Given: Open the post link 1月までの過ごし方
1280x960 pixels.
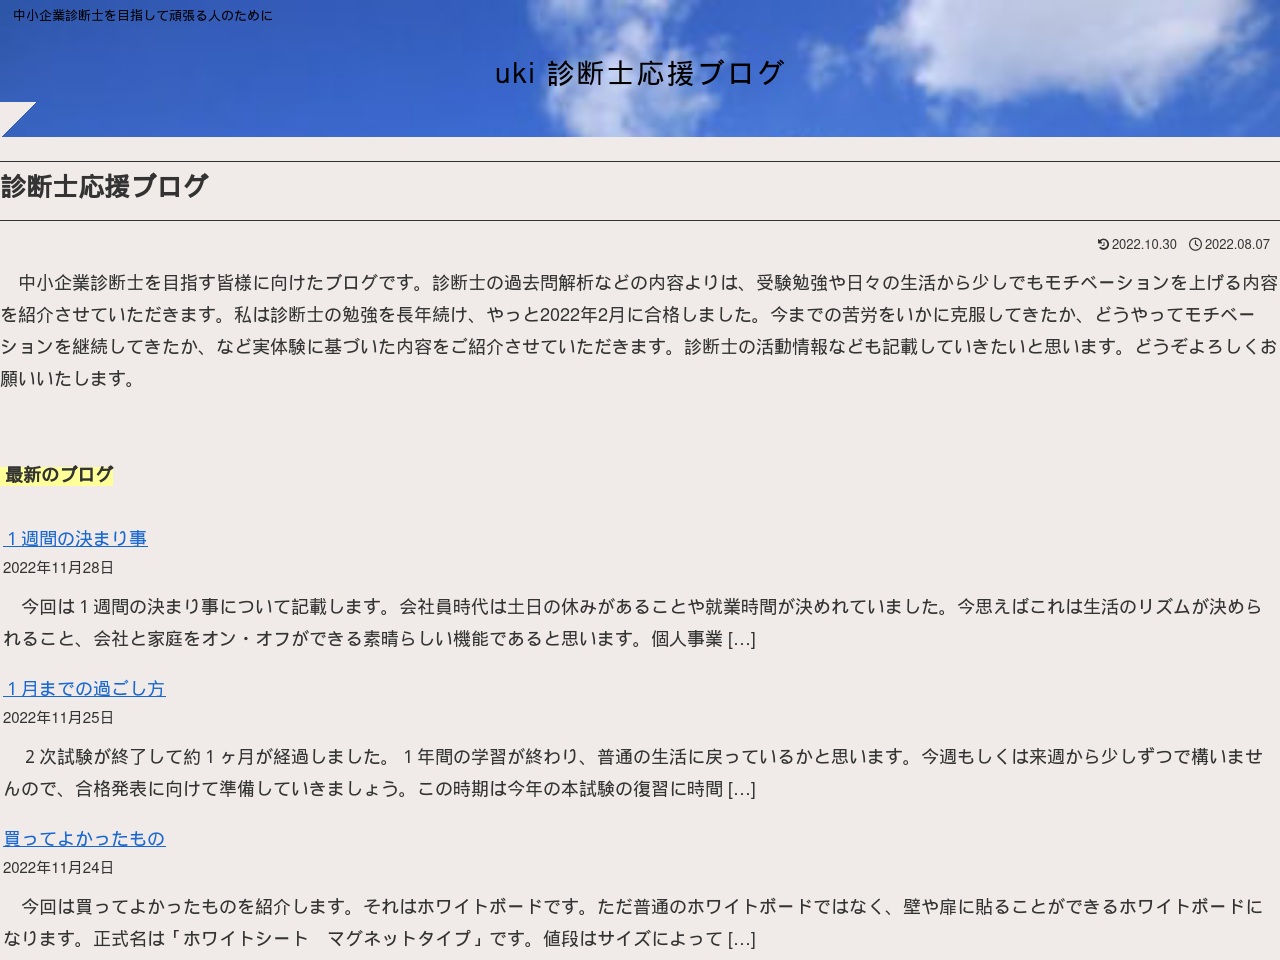Looking at the screenshot, I should pos(84,689).
